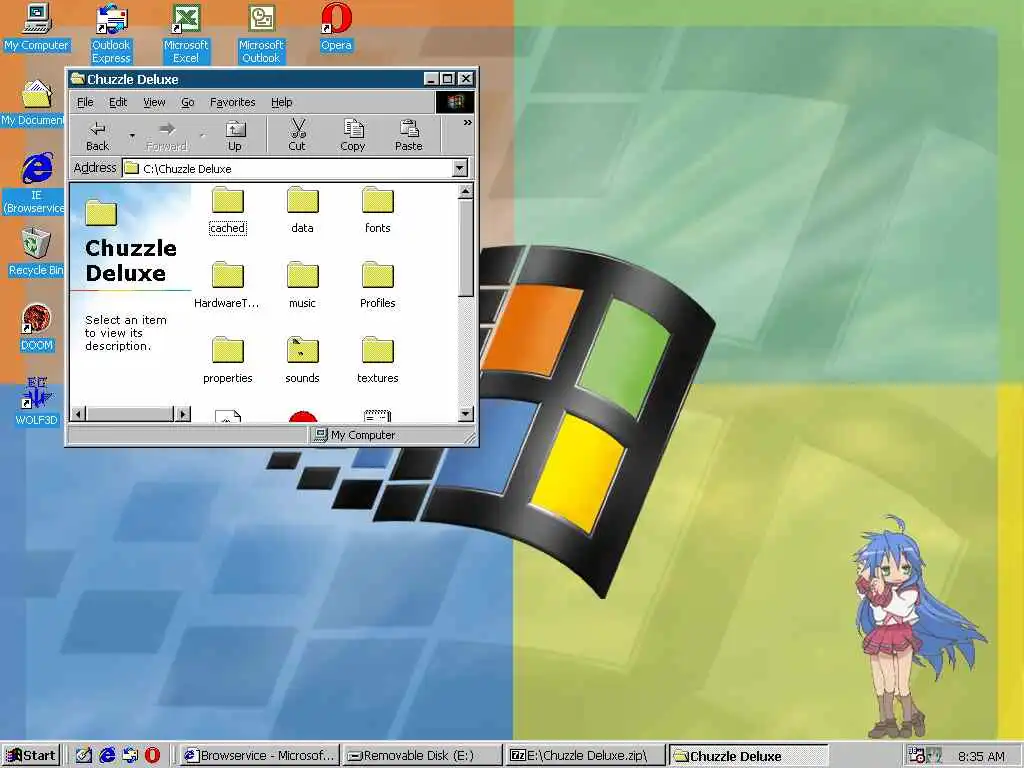The width and height of the screenshot is (1024, 768).
Task: Switch to Removable Disk (E:) taskbar window
Action: coord(423,756)
